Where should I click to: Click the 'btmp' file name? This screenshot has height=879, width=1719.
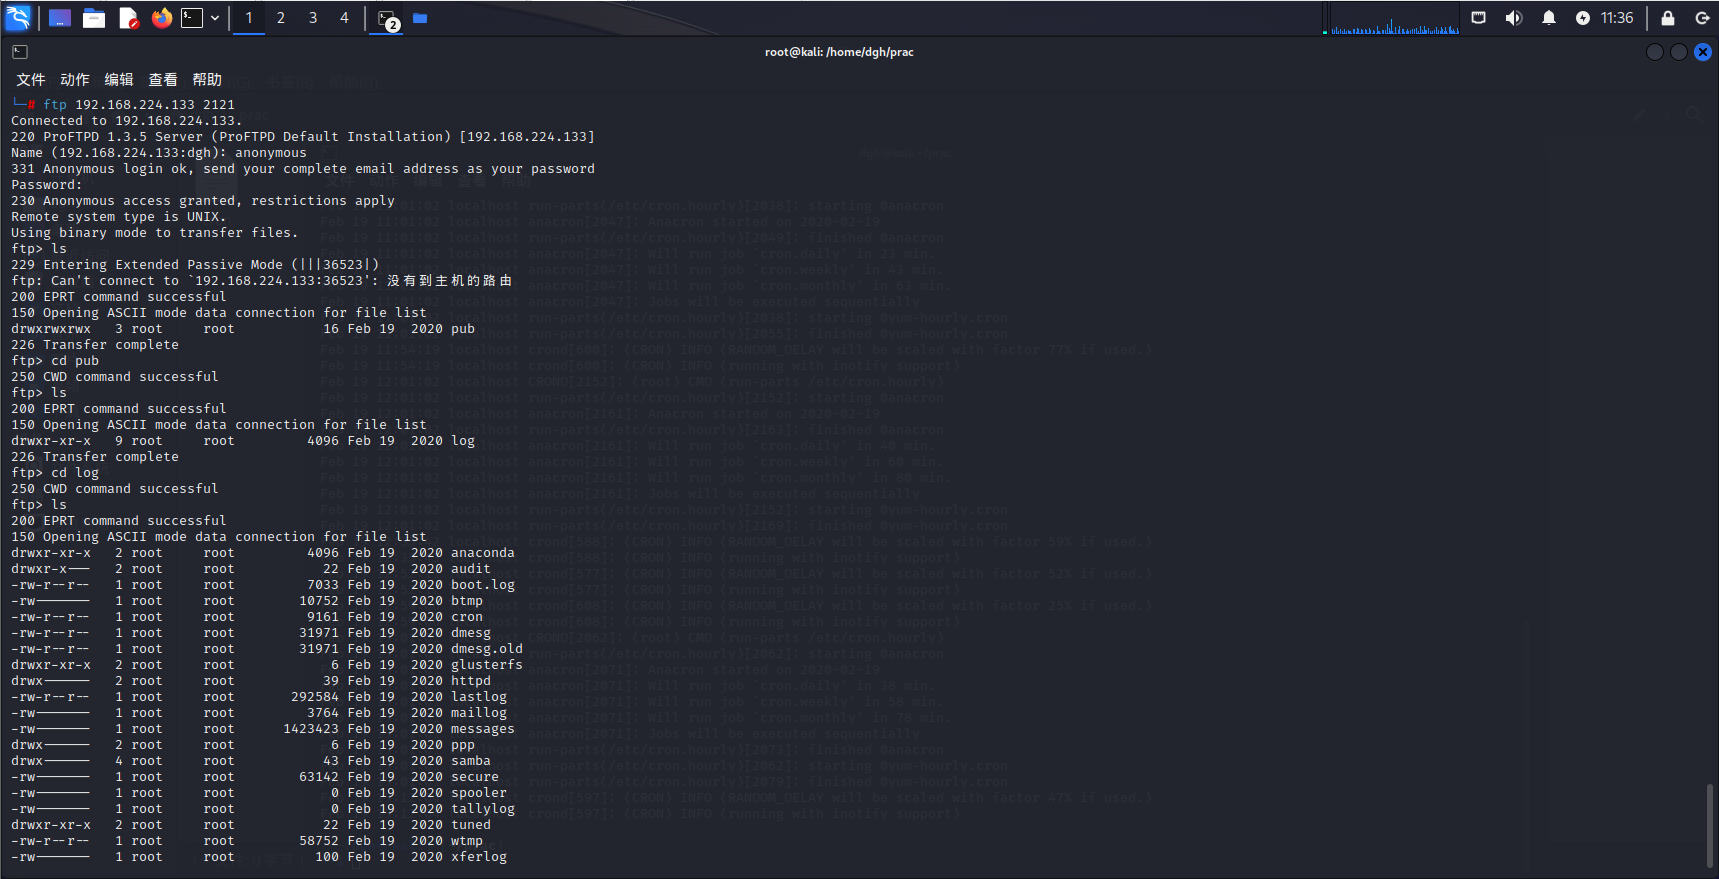point(467,601)
